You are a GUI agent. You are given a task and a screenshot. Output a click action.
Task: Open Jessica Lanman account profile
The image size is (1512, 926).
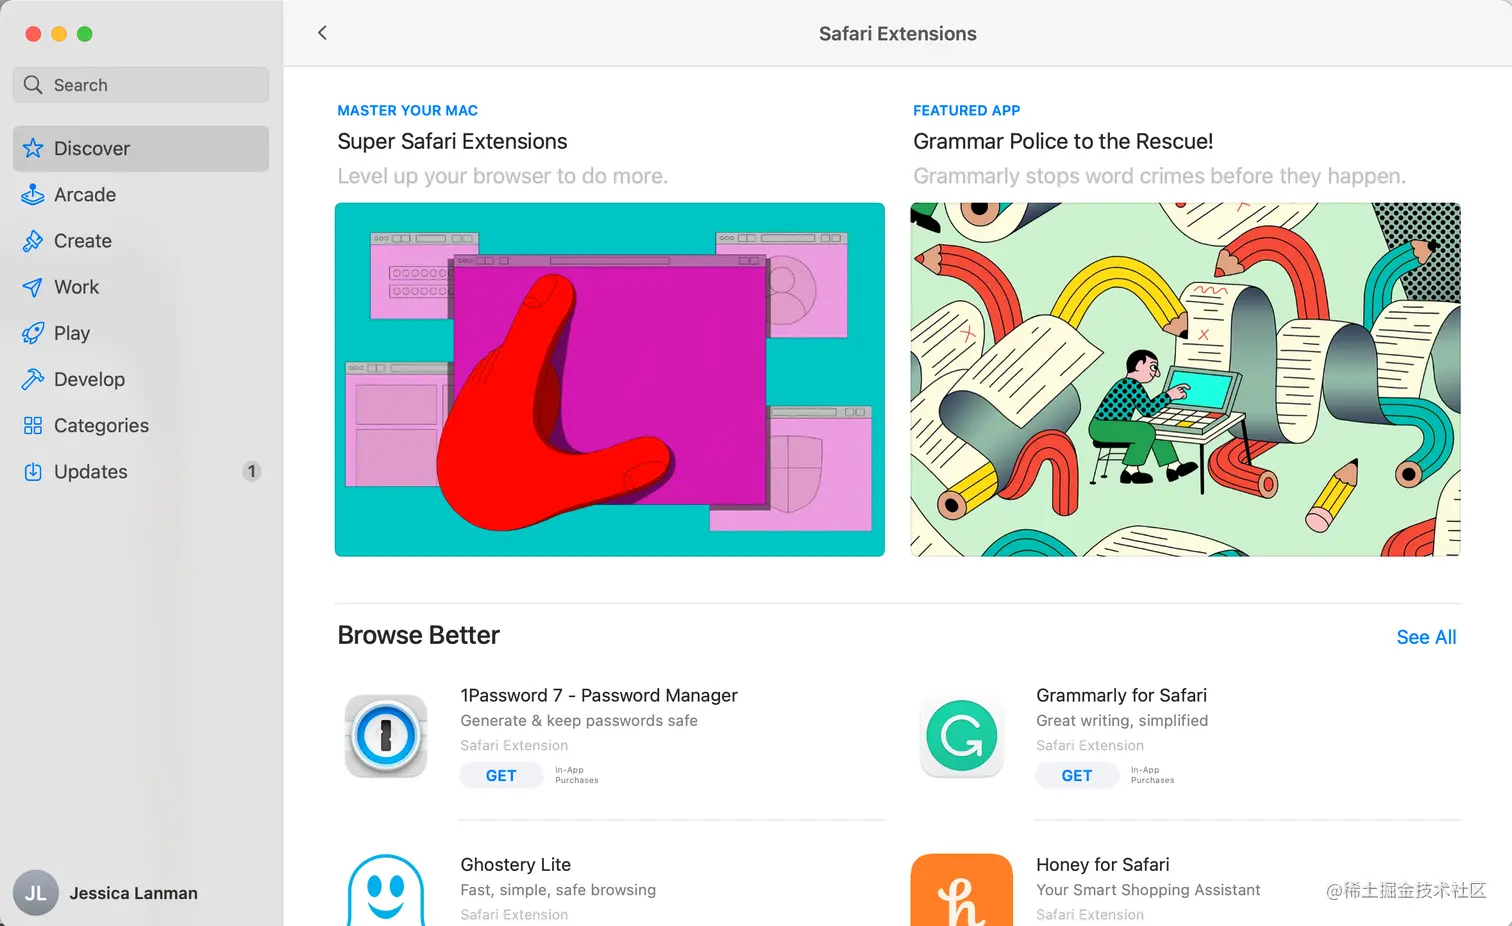click(x=106, y=893)
